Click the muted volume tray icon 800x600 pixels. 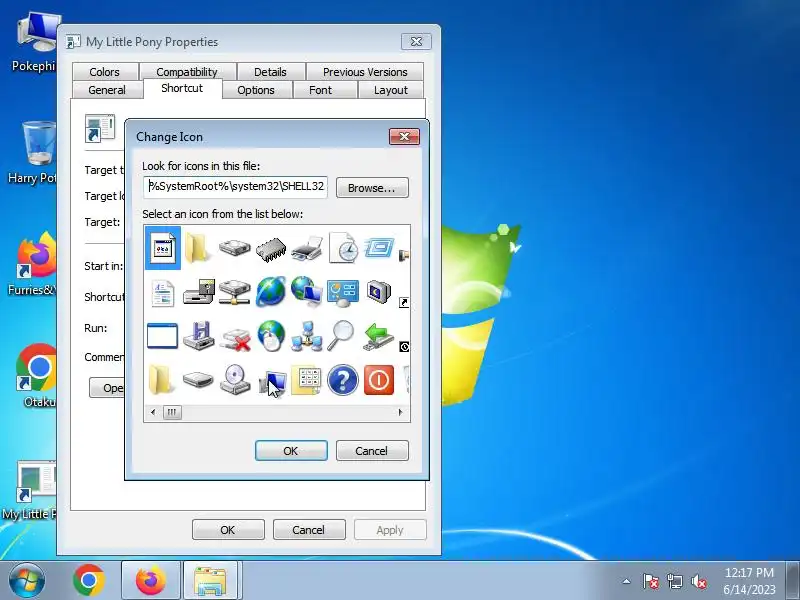pos(699,581)
